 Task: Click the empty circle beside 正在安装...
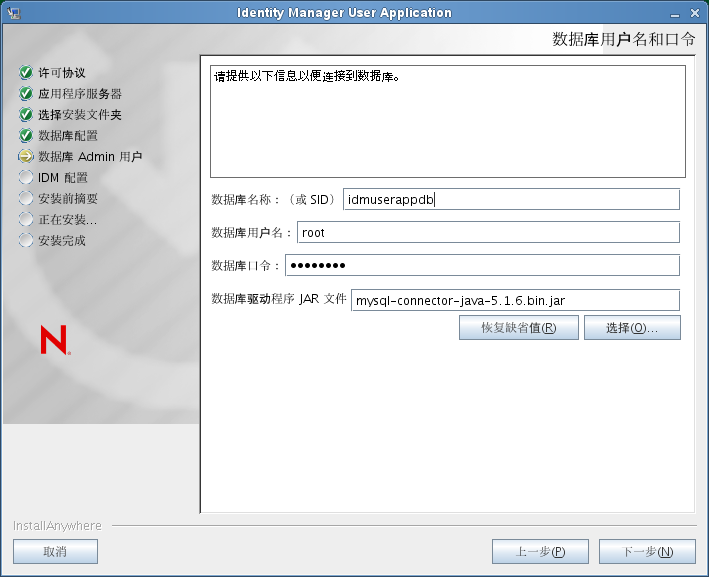click(26, 219)
